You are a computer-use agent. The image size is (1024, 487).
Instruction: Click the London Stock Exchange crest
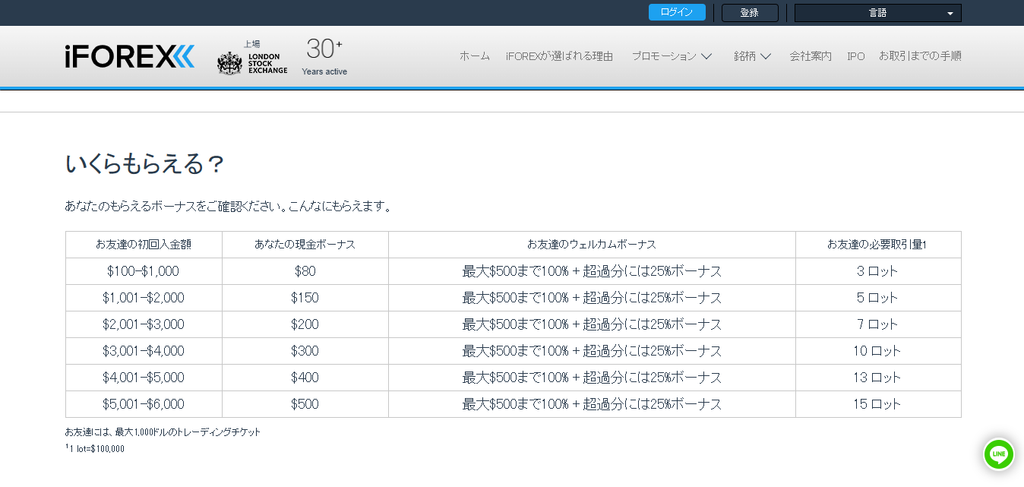[229, 63]
